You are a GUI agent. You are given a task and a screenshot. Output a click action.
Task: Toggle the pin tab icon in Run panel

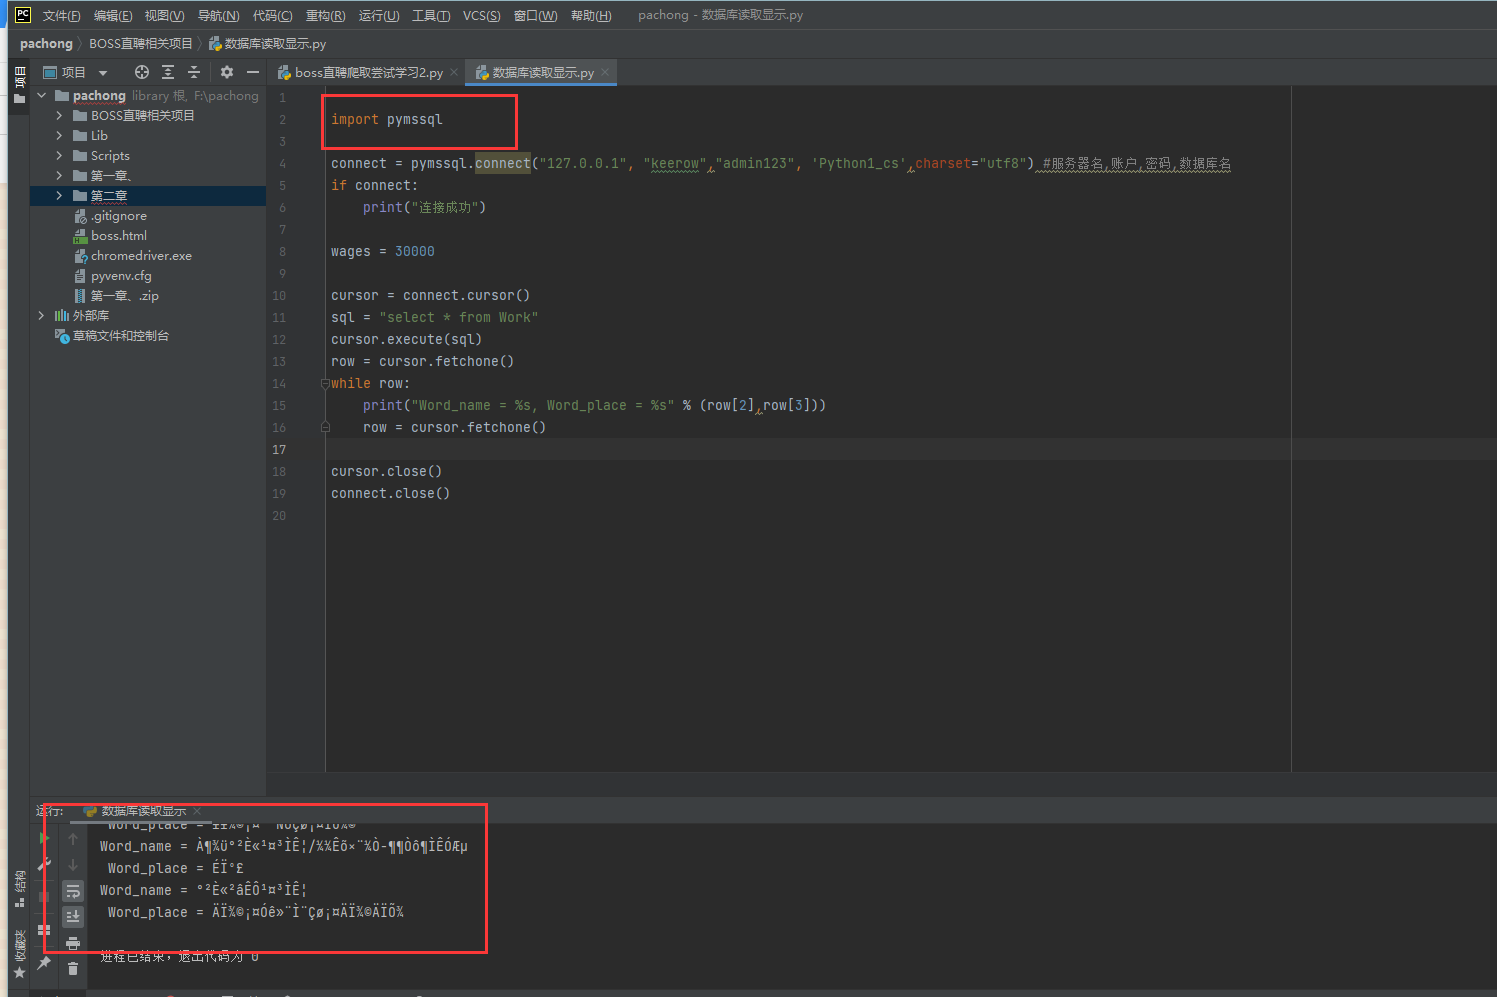pos(44,963)
